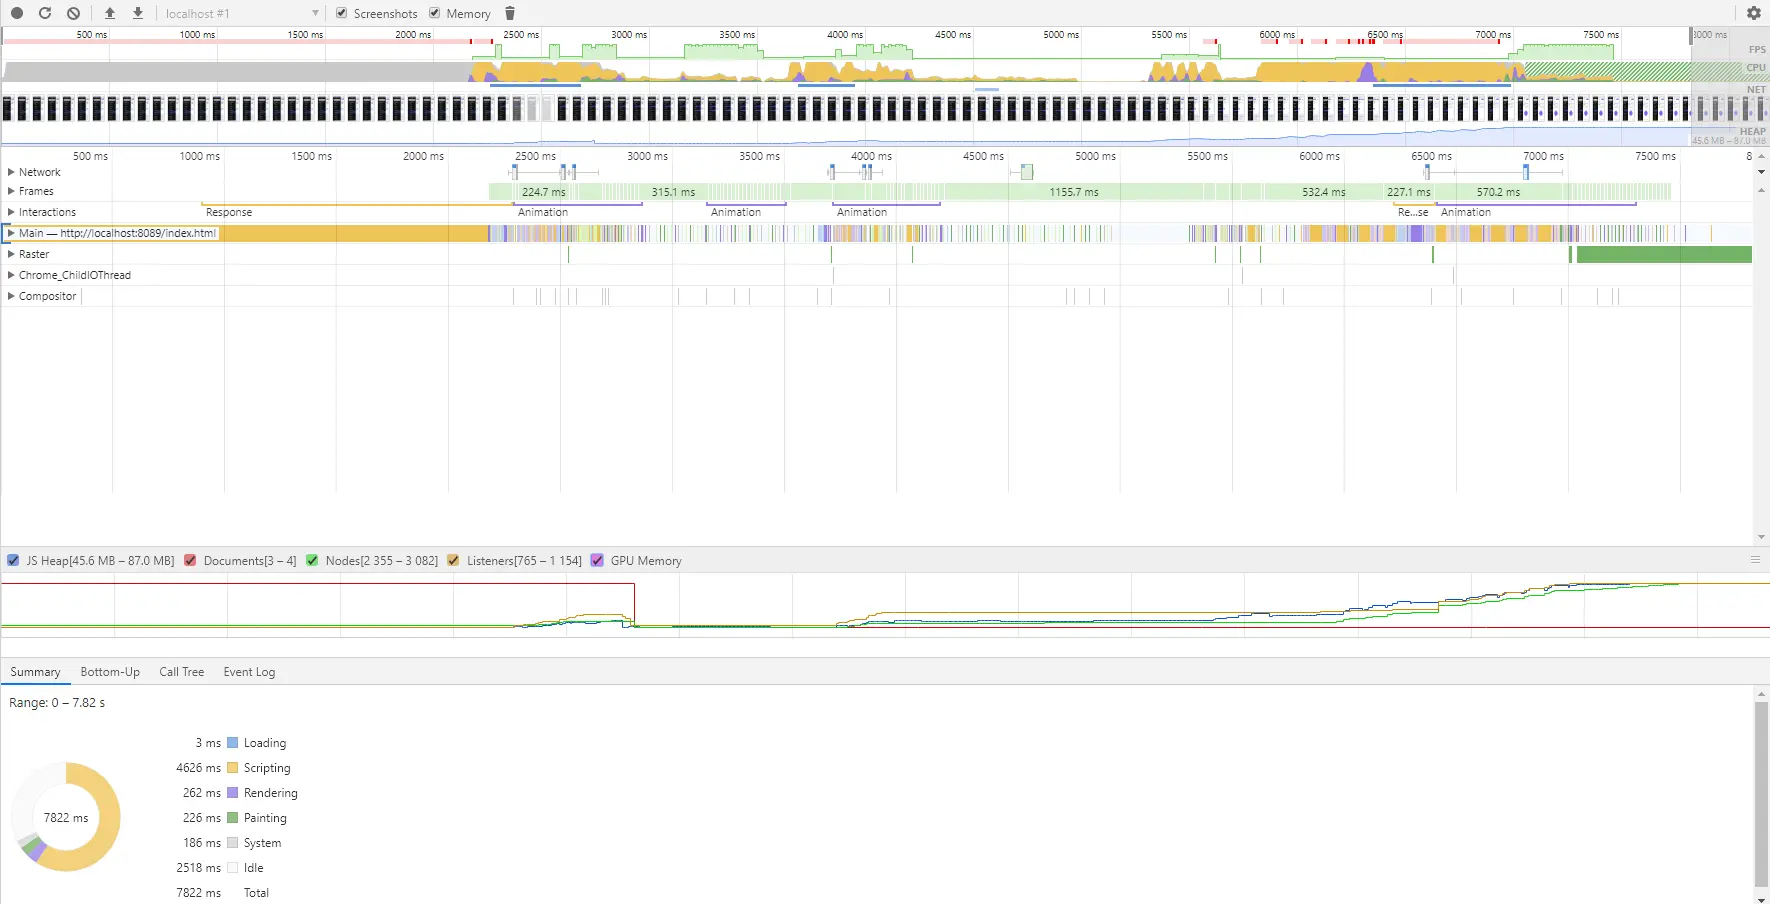Expand the Interactions track

11,212
